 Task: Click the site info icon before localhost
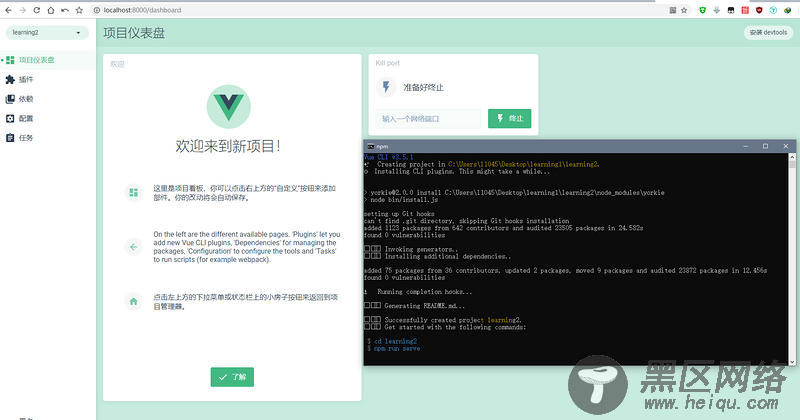tap(97, 10)
